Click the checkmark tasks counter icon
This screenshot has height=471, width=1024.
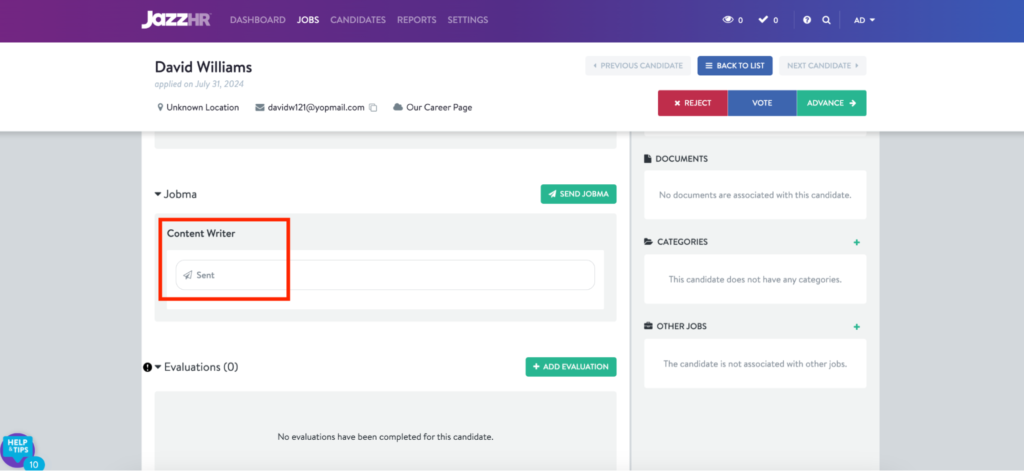coord(763,20)
